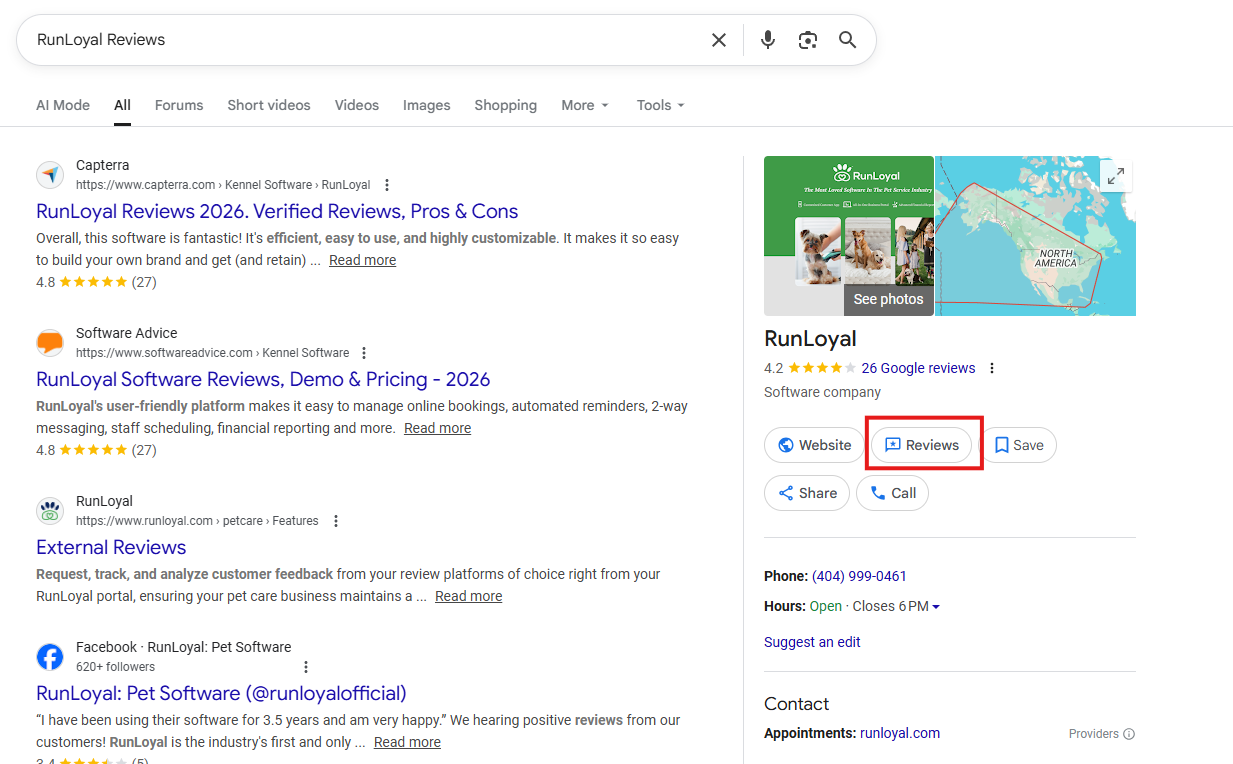Open the three-dot menu beside the runloyal.com result
This screenshot has height=764, width=1233.
[x=336, y=521]
